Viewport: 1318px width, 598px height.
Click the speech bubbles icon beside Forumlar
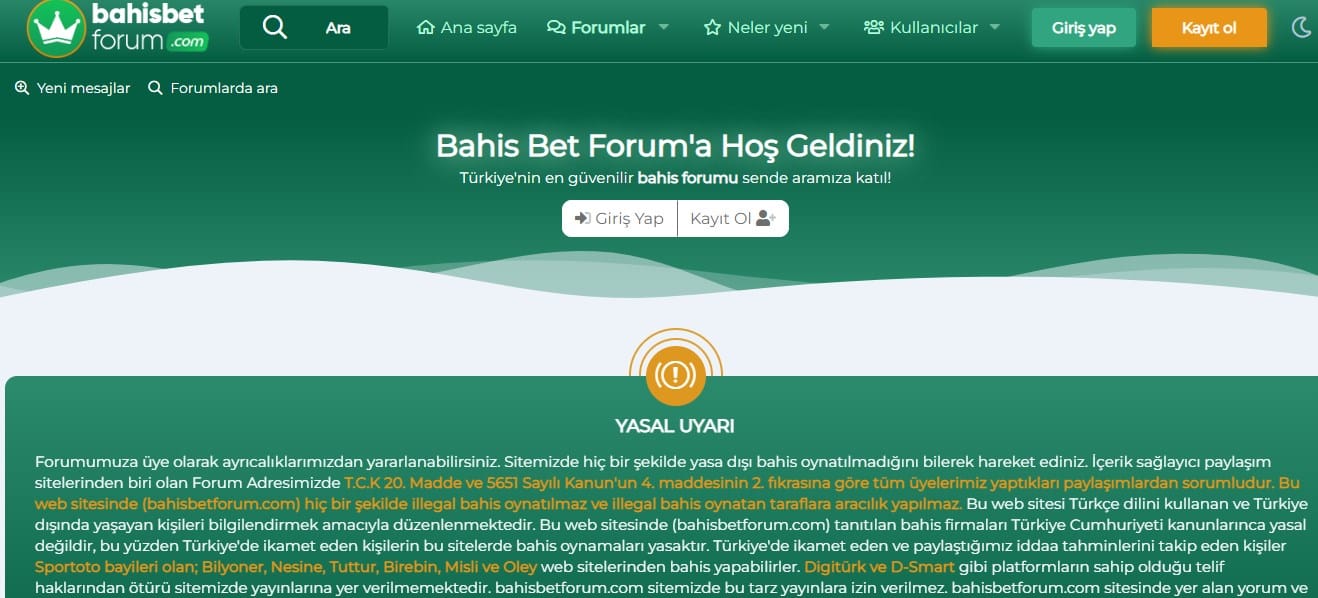556,27
